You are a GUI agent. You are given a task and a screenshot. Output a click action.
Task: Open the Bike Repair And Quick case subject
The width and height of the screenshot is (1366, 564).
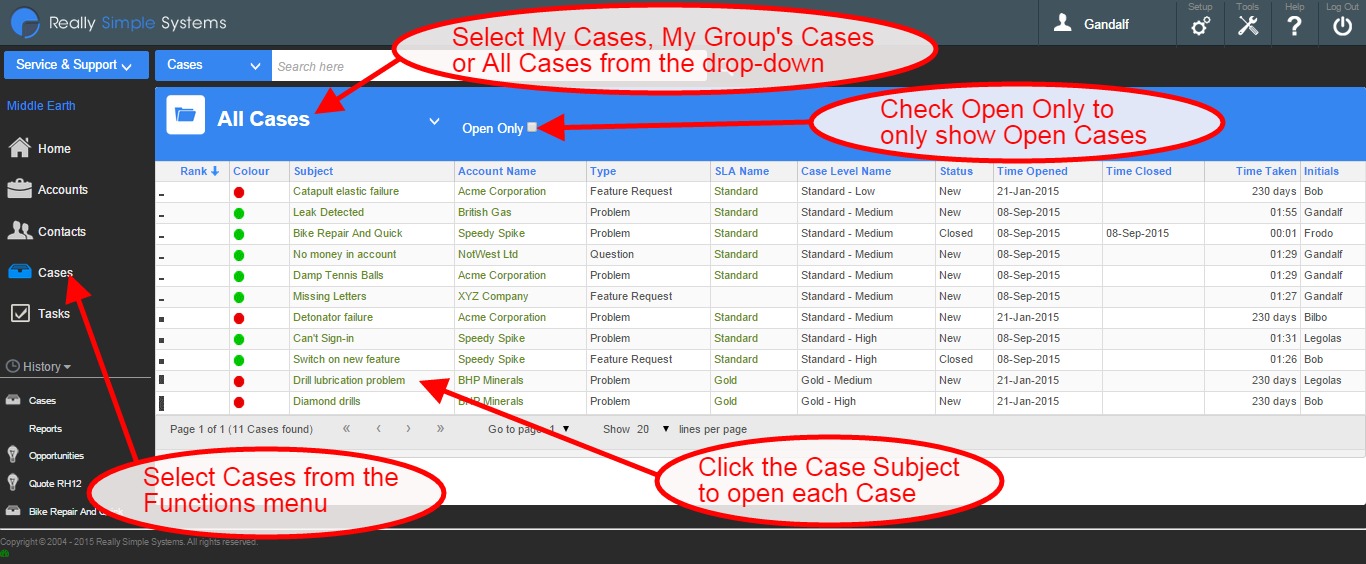pos(348,233)
